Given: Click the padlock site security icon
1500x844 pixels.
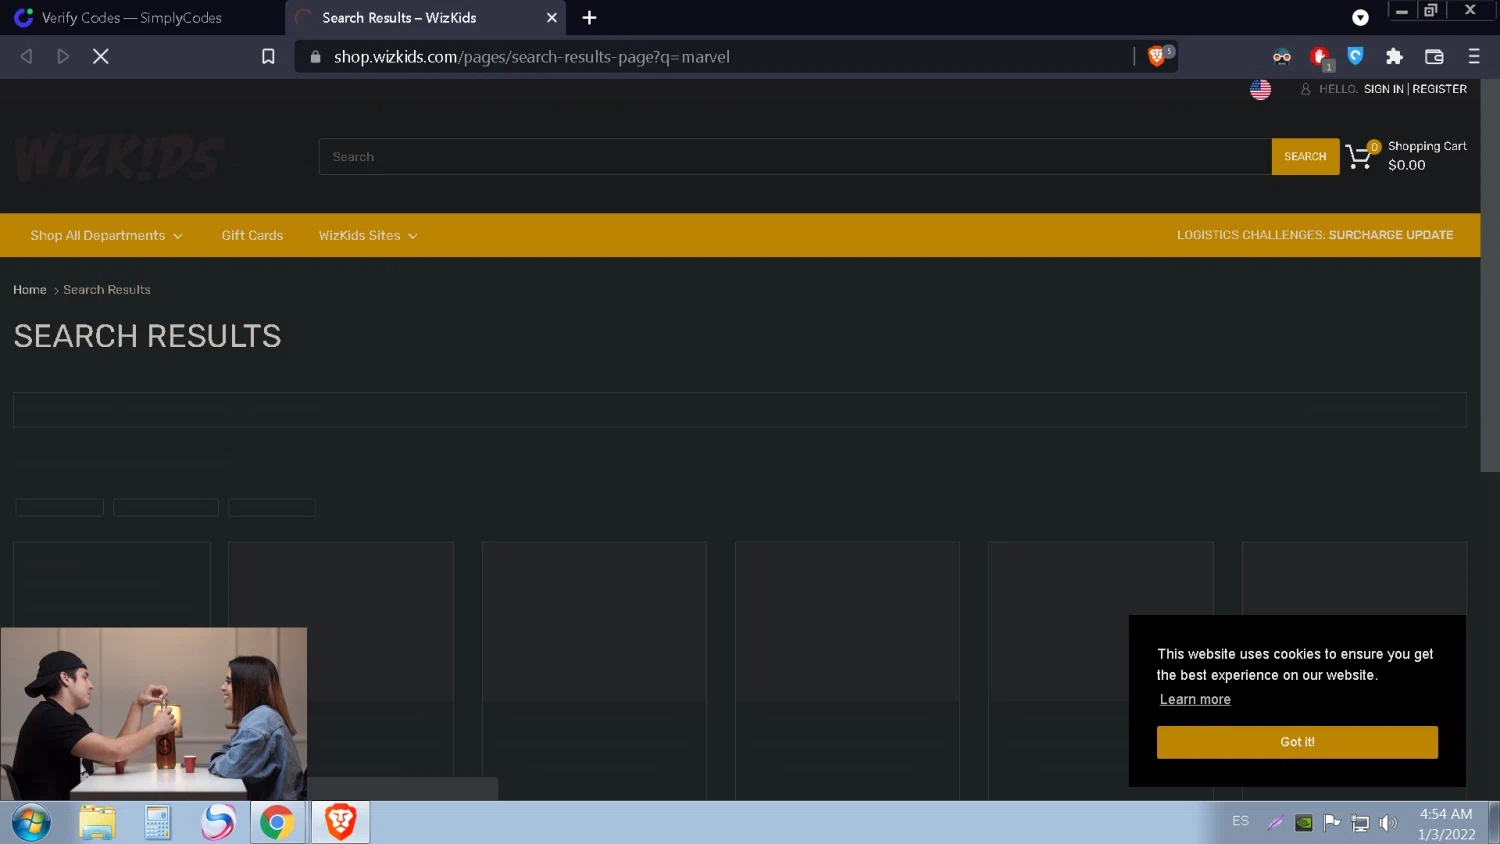Looking at the screenshot, I should (x=316, y=57).
